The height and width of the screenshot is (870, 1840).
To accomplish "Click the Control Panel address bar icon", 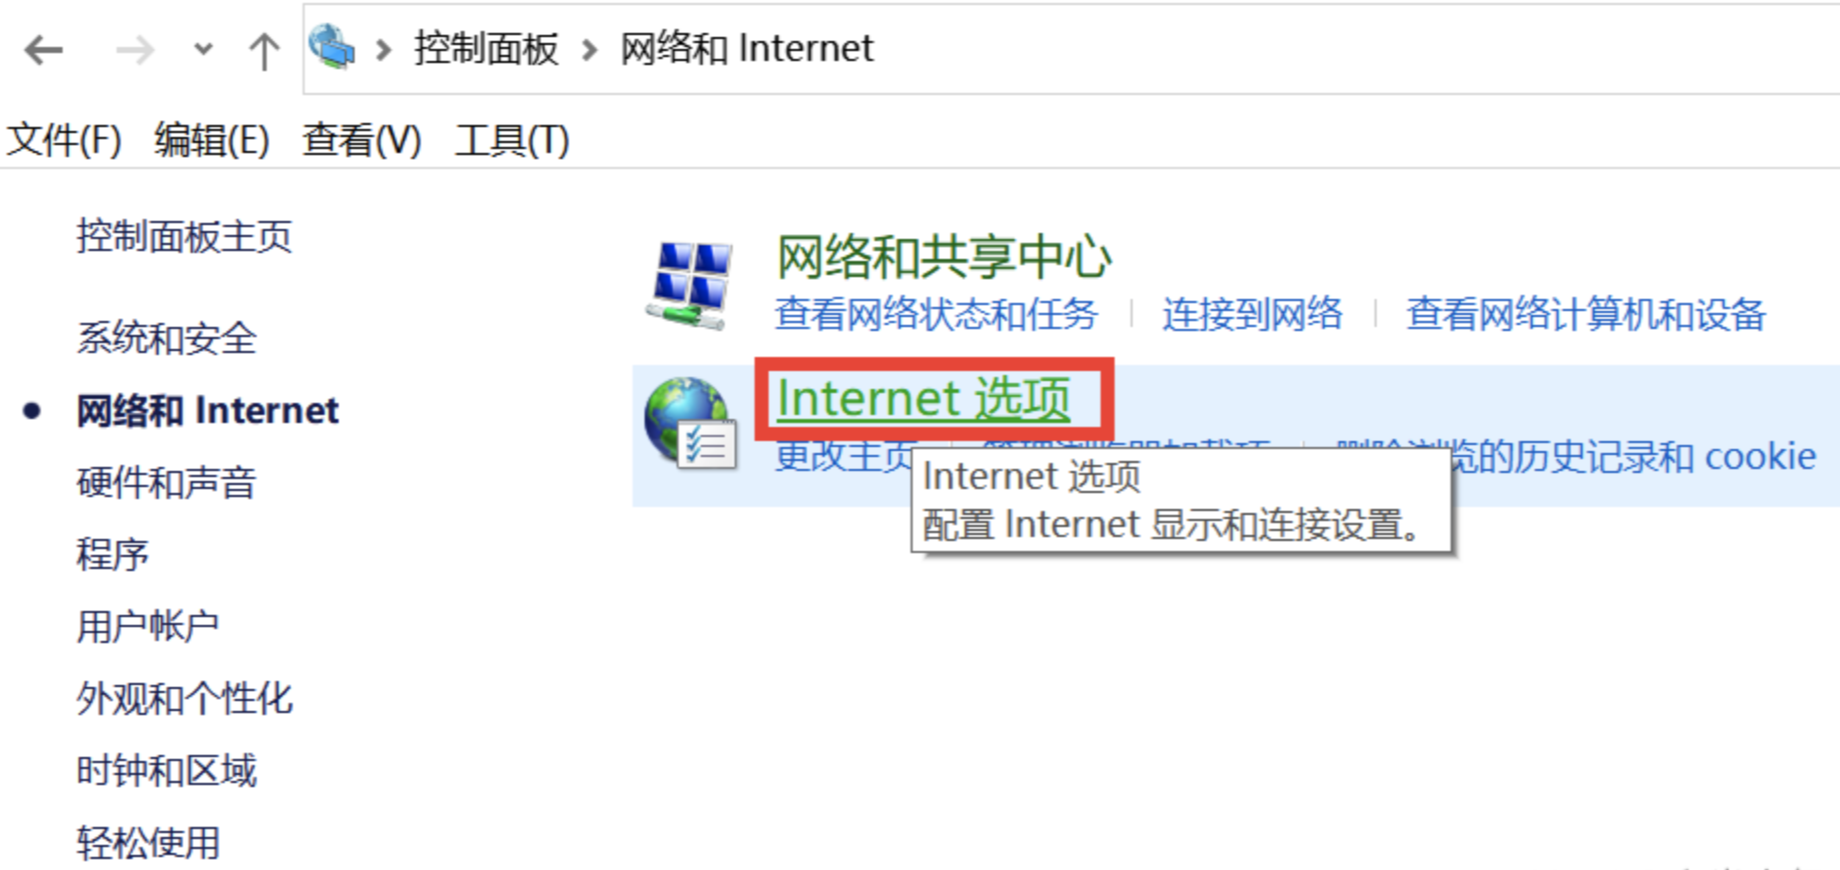I will point(332,47).
